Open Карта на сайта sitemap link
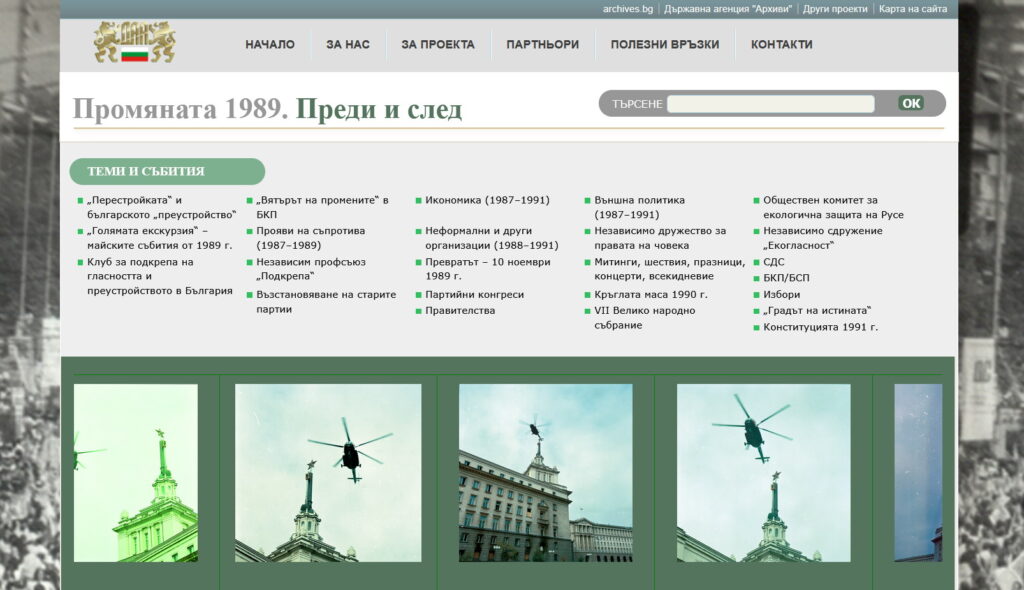The height and width of the screenshot is (590, 1024). (913, 9)
